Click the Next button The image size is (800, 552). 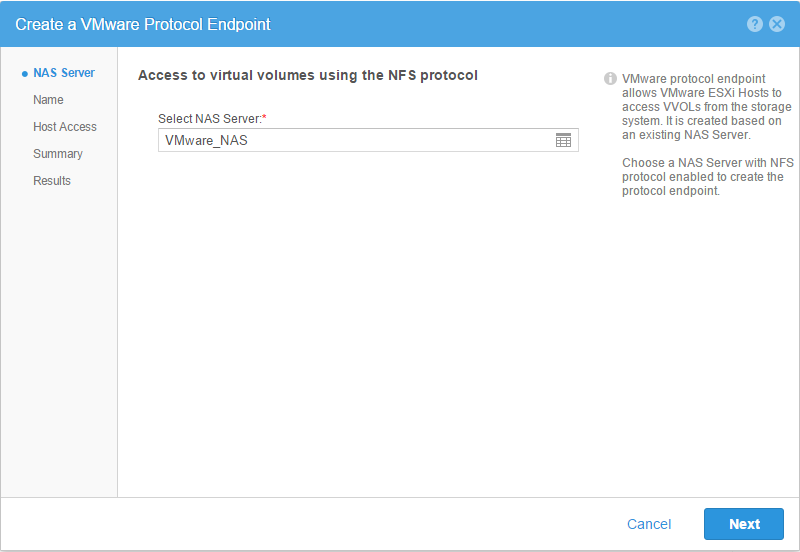coord(744,524)
